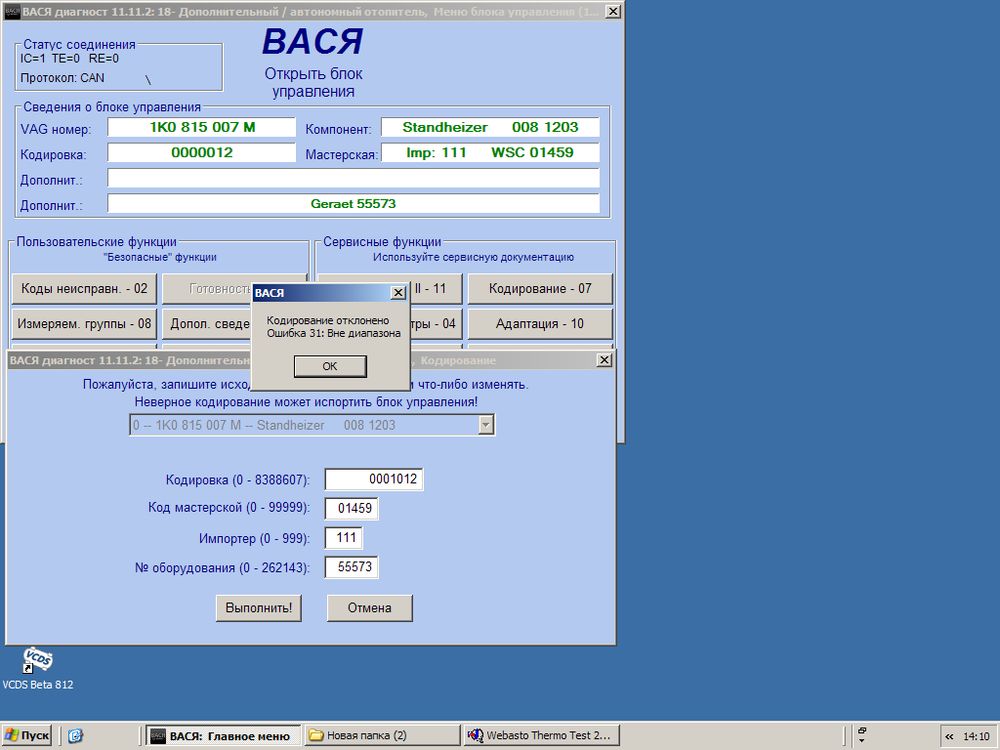Click the disabled Готовность button
The image size is (1000, 750).
coord(209,289)
